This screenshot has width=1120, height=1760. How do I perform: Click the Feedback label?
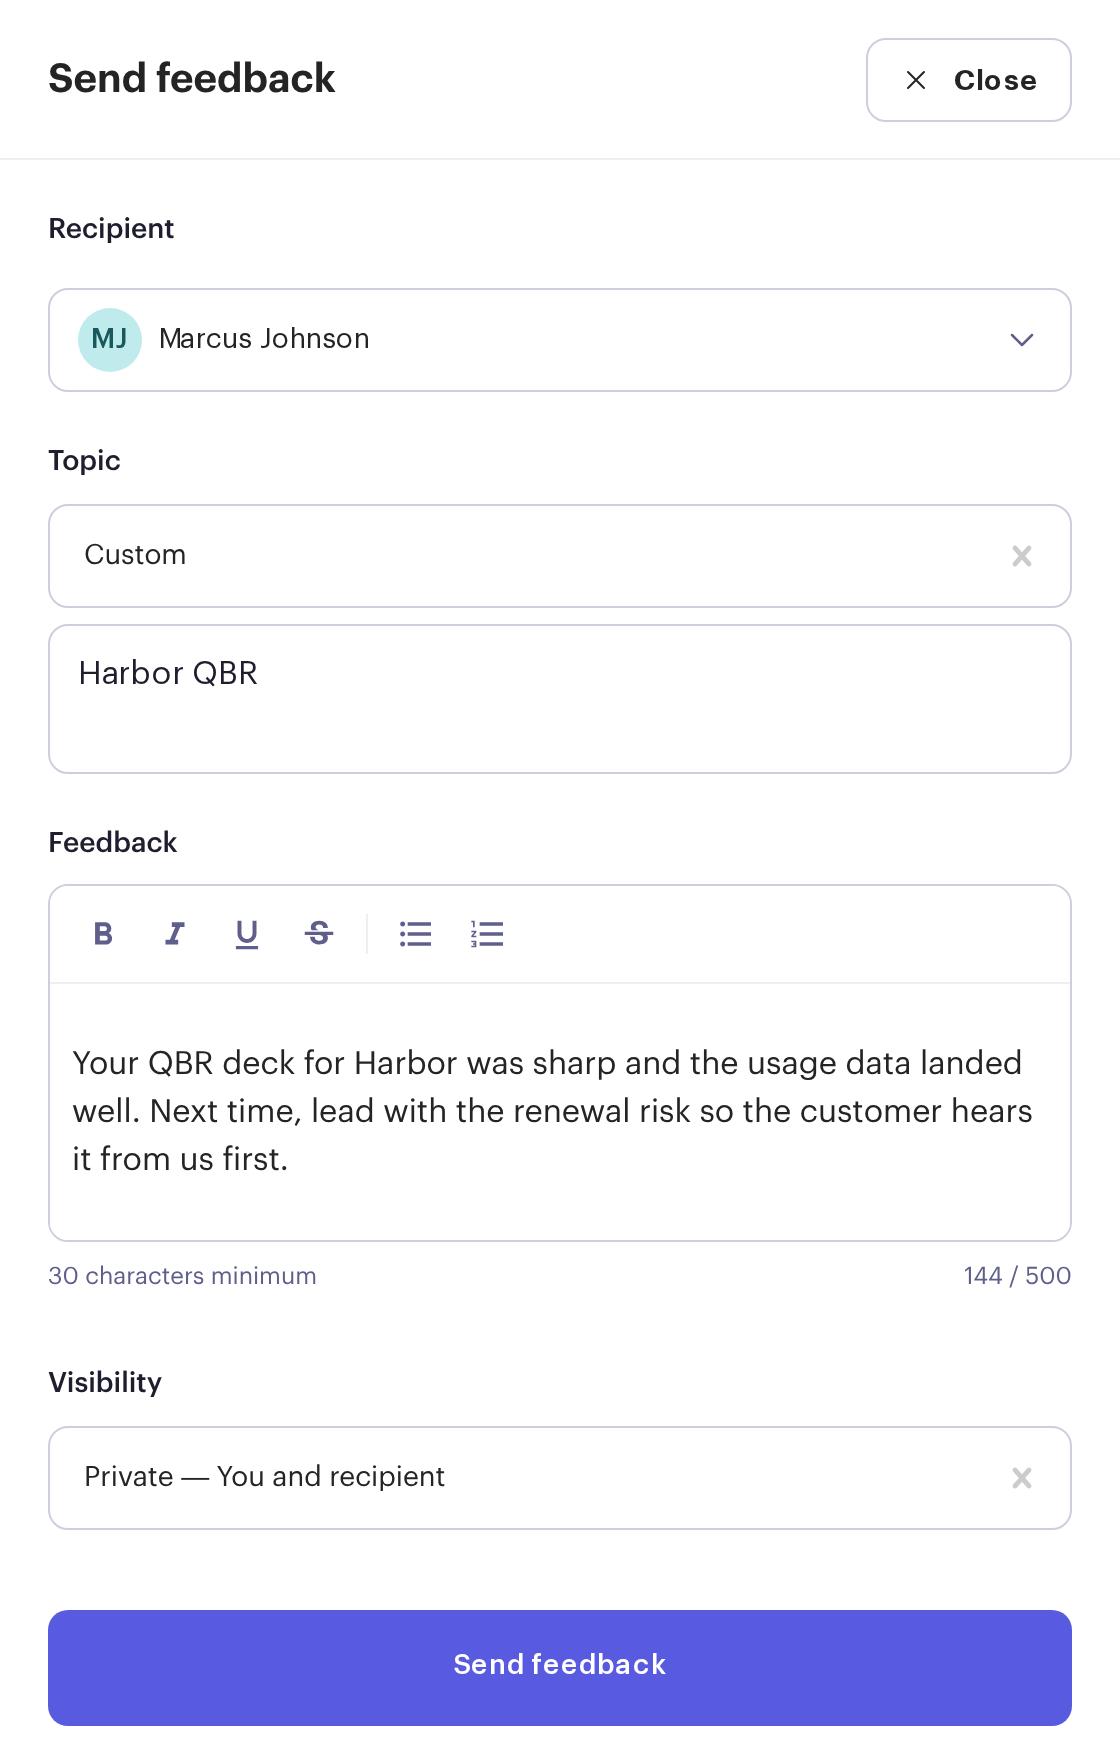[113, 843]
